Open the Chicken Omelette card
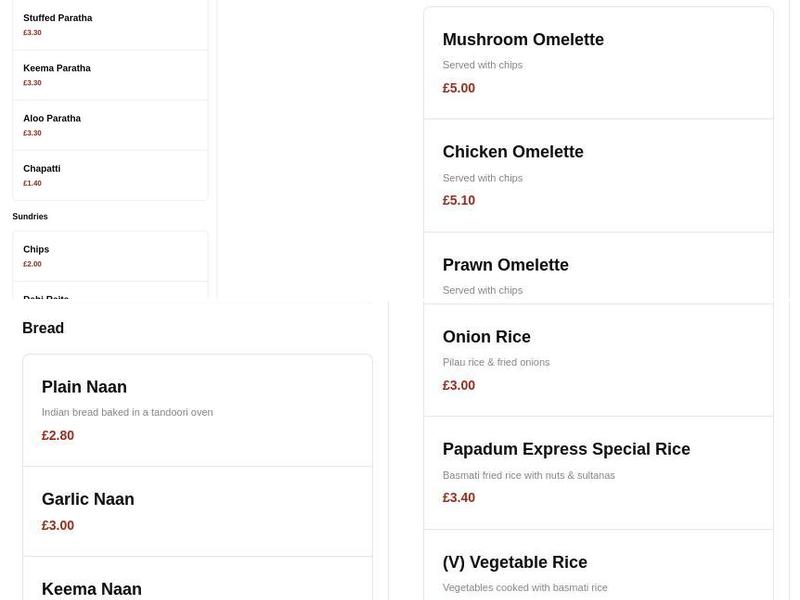800x600 pixels. click(x=512, y=151)
